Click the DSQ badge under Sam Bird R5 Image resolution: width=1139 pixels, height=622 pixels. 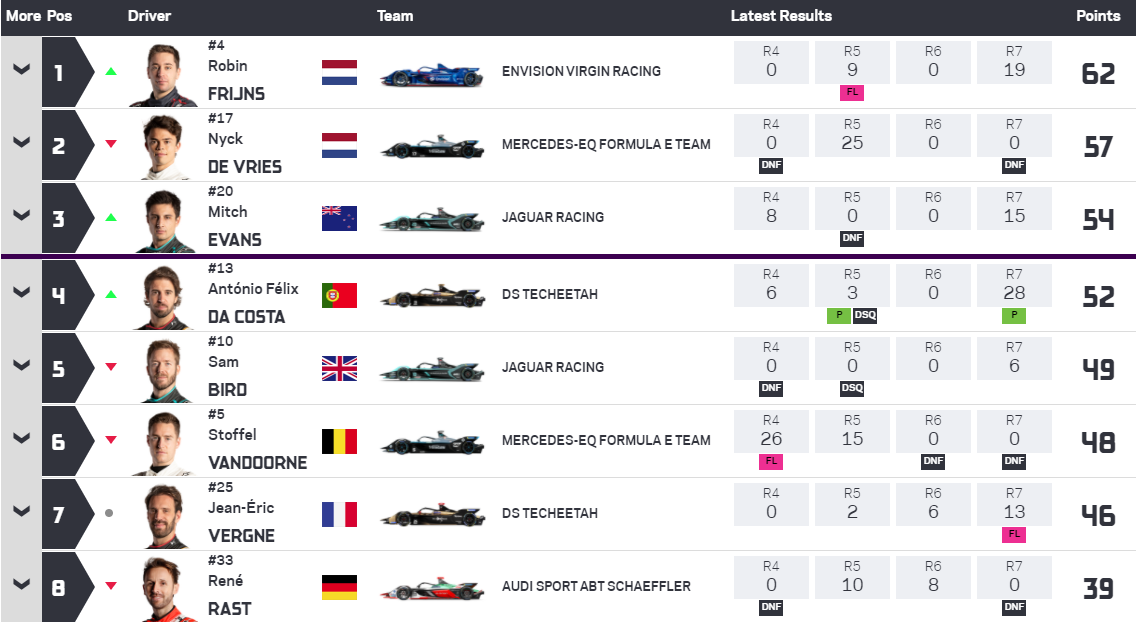[x=852, y=388]
